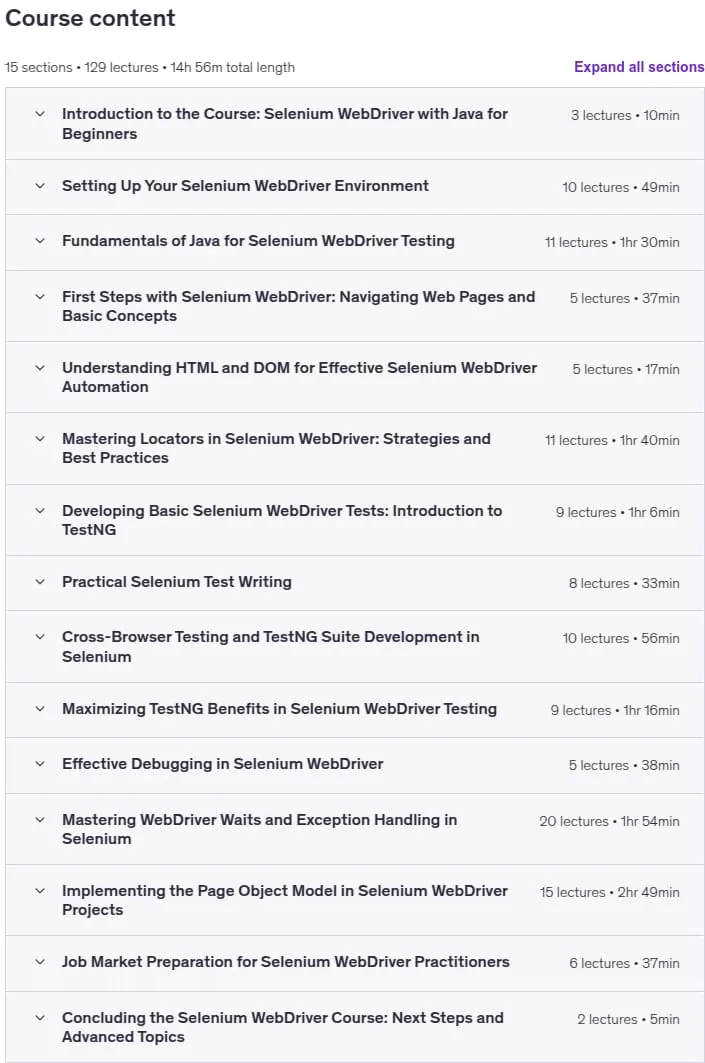This screenshot has height=1063, width=705.
Task: Open the Developing Basic Selenium WebDriver Tests title
Action: (282, 520)
